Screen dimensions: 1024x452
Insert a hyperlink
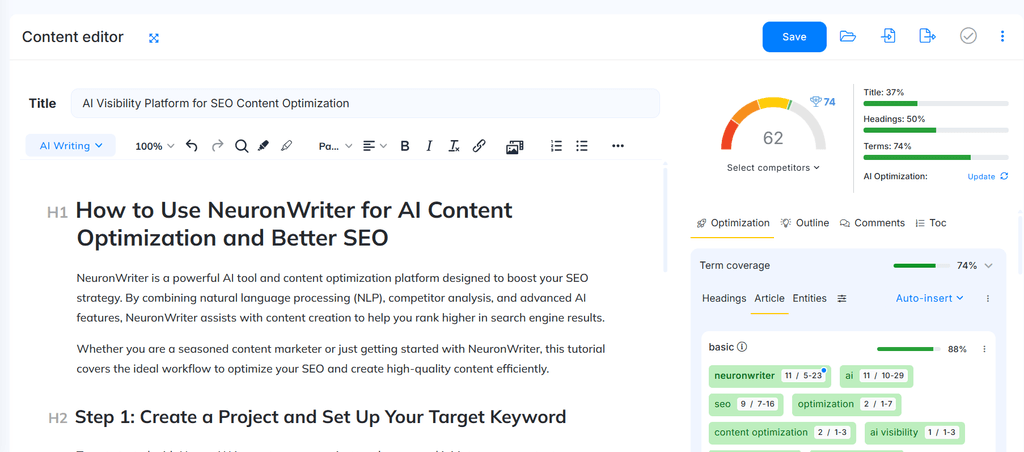tap(479, 146)
